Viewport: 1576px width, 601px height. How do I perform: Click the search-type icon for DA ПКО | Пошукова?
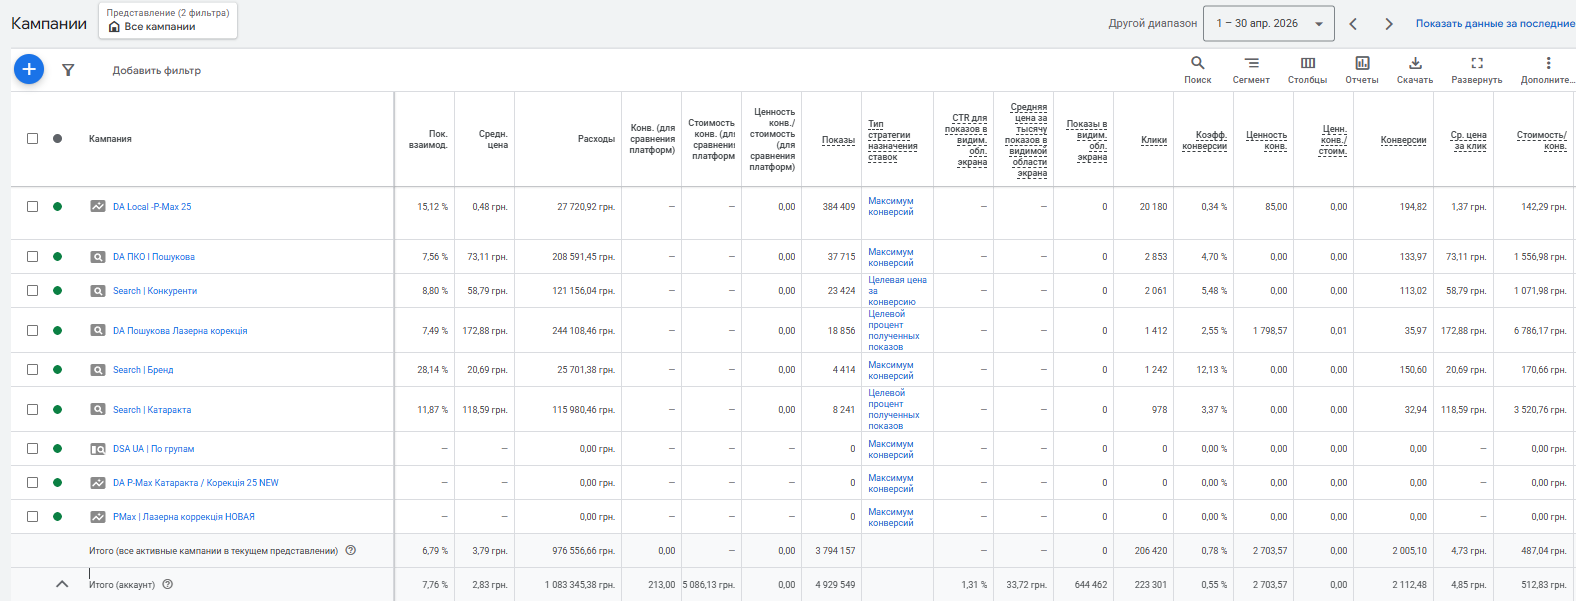pyautogui.click(x=98, y=257)
